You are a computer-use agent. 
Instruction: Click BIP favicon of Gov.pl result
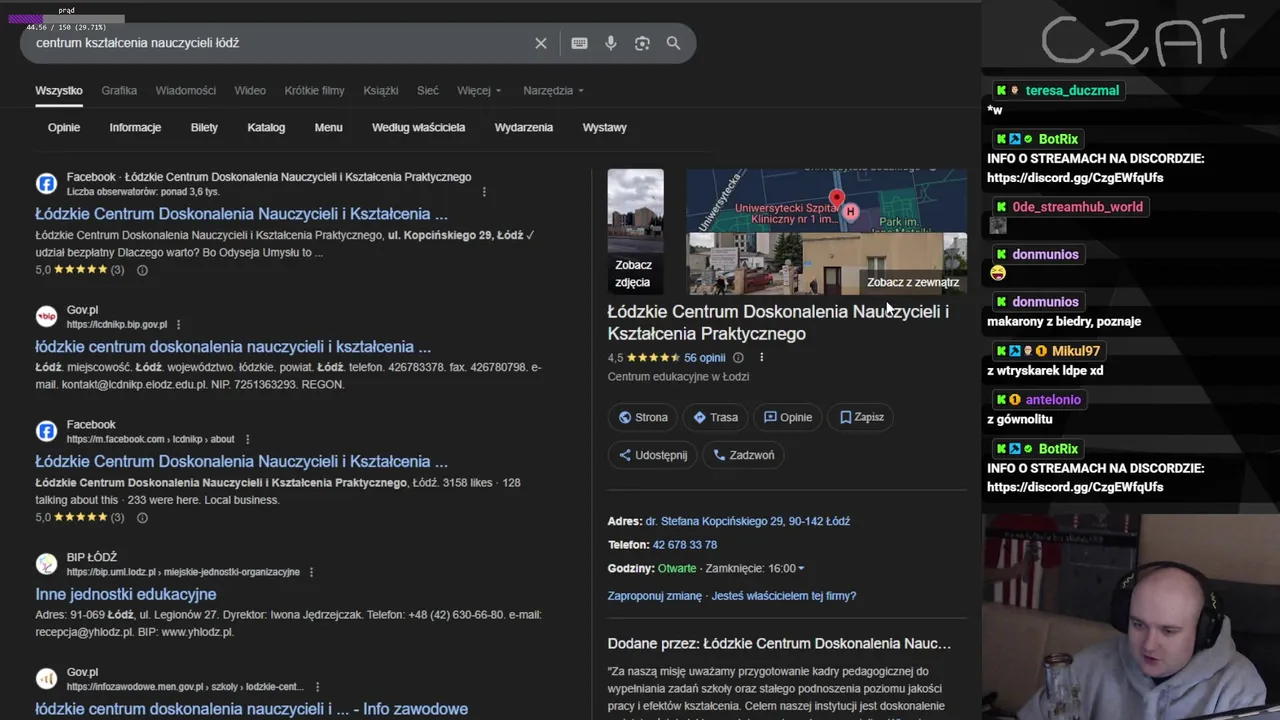pos(46,317)
